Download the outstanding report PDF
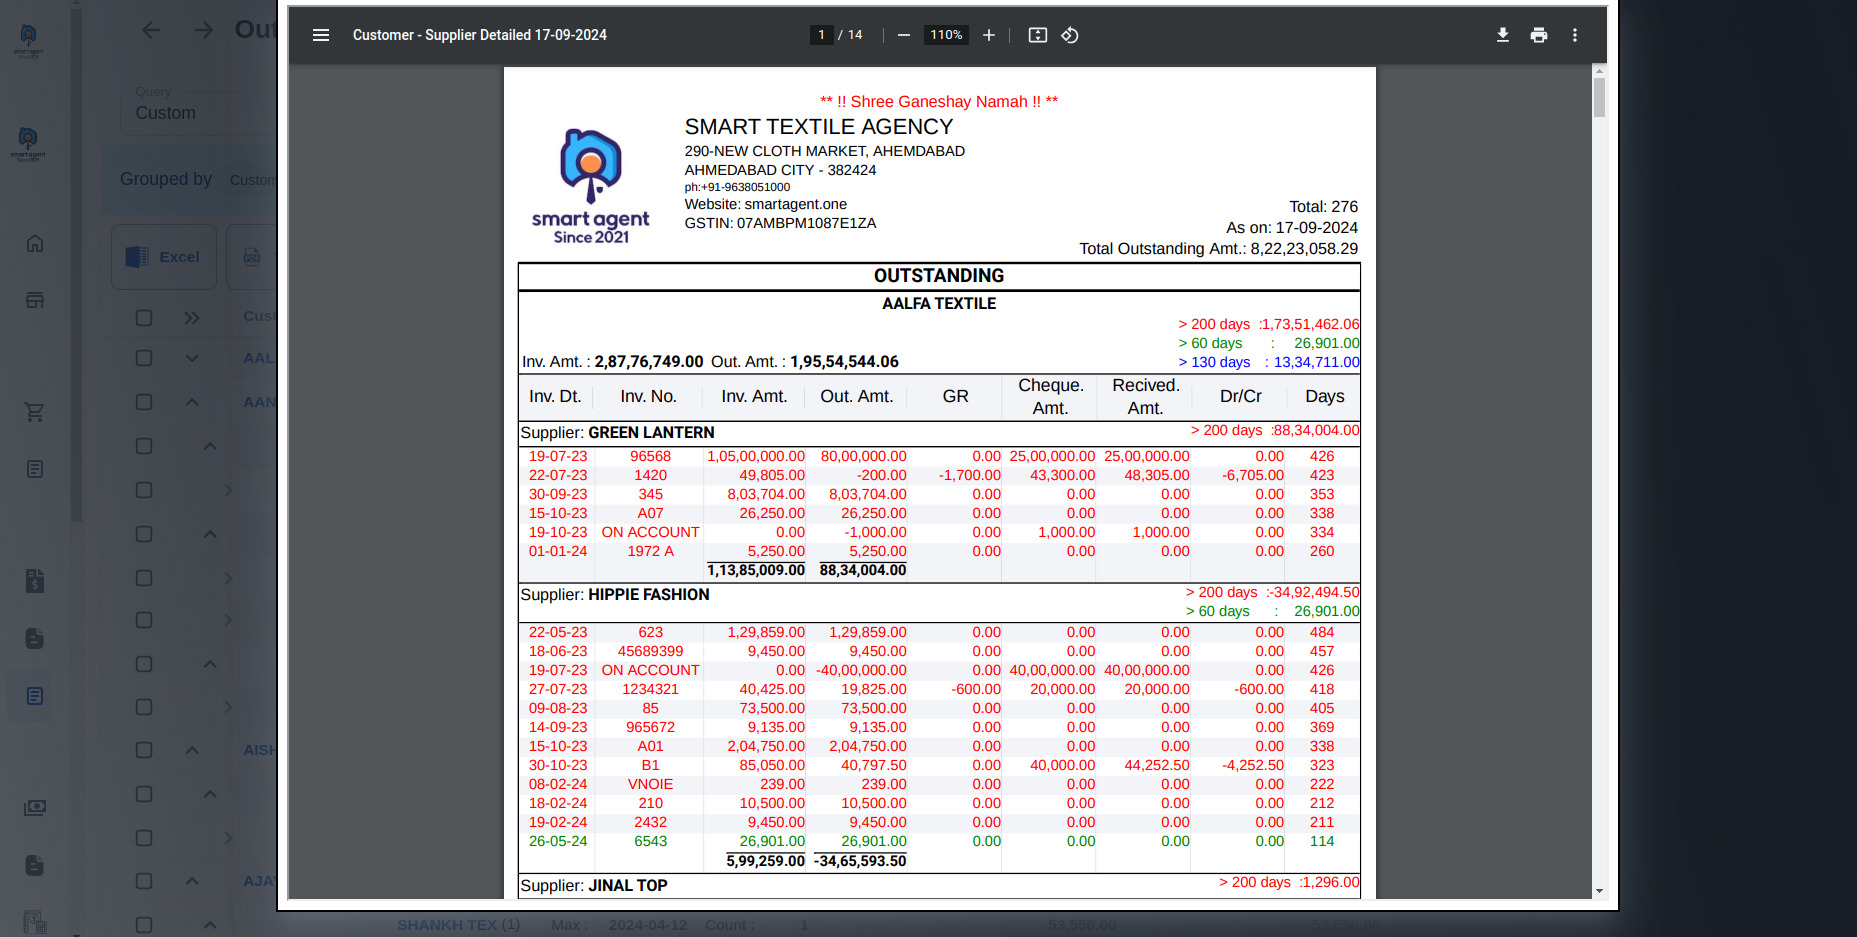 [1502, 35]
